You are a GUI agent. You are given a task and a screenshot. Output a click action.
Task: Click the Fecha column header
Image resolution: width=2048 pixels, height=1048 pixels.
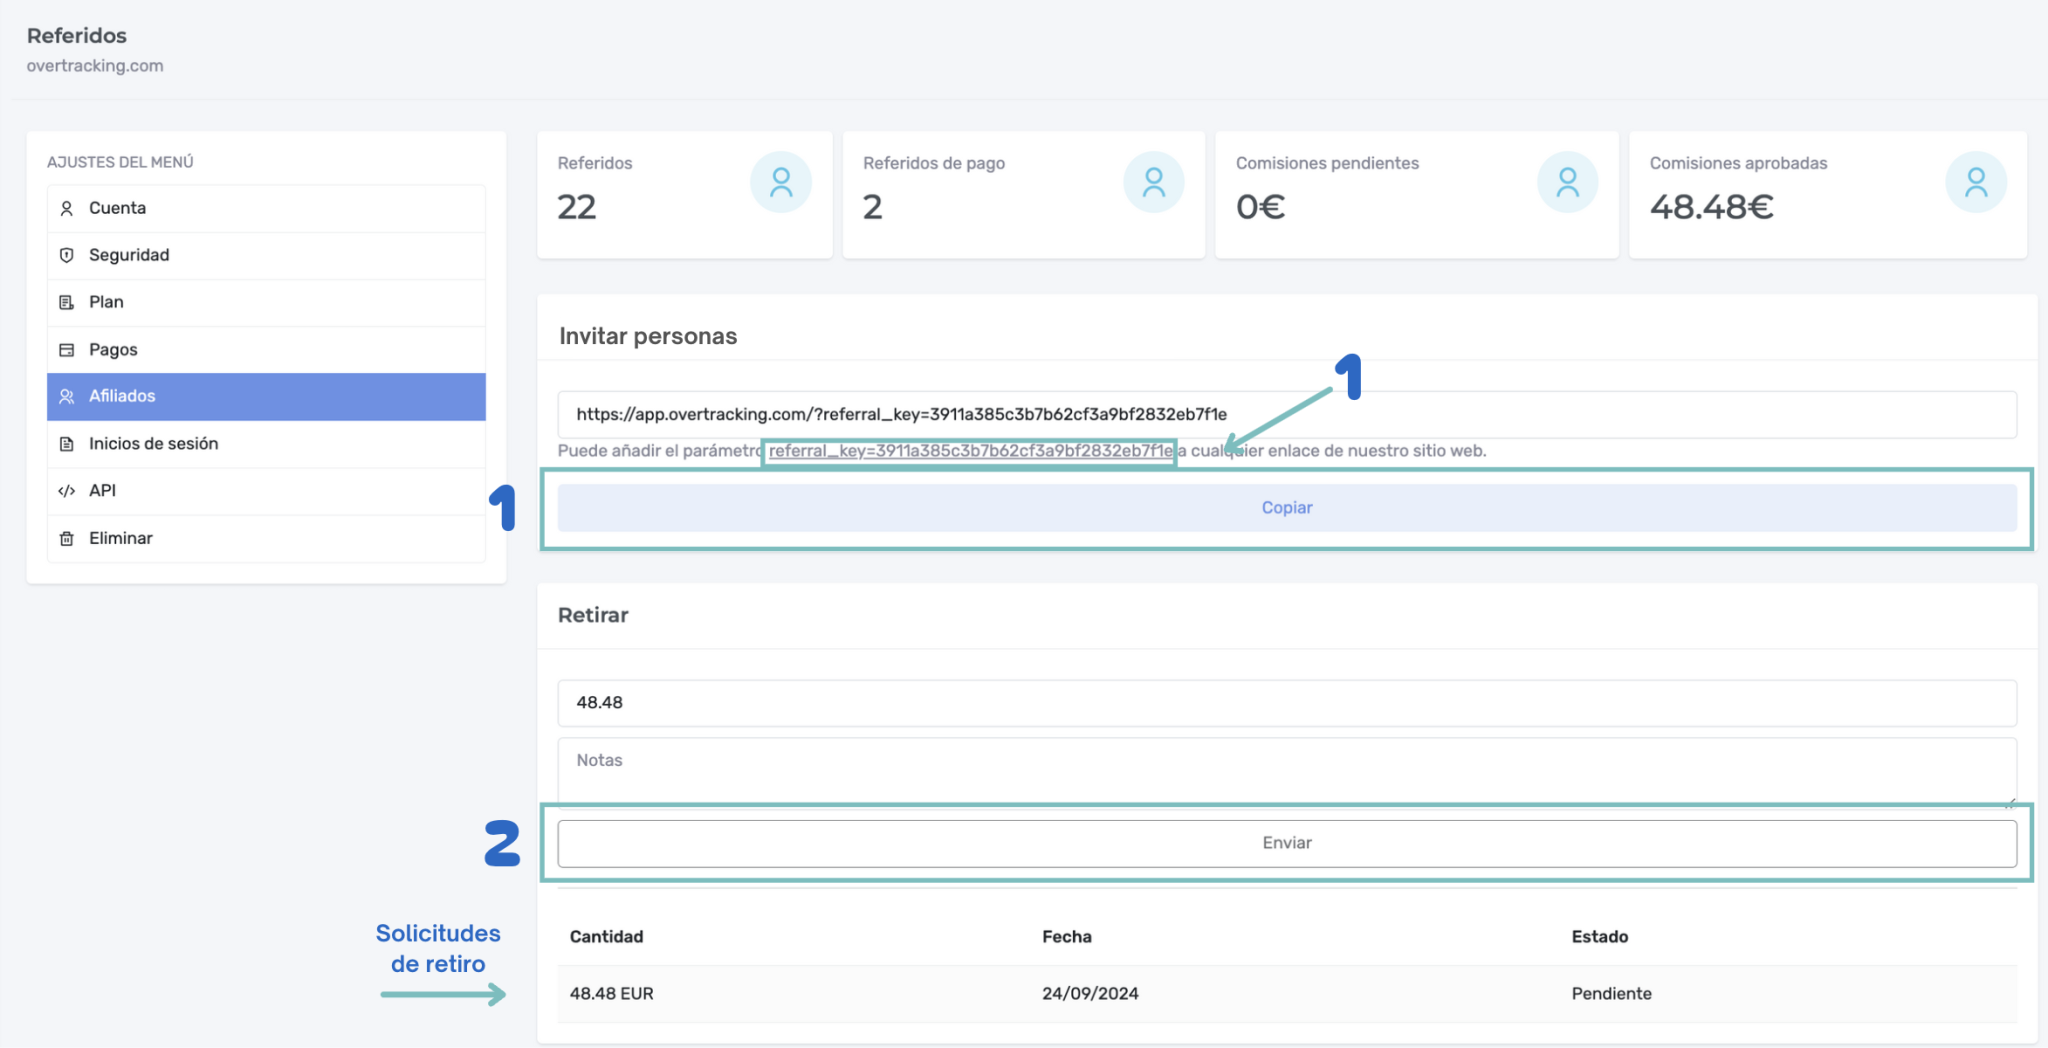[x=1067, y=937]
